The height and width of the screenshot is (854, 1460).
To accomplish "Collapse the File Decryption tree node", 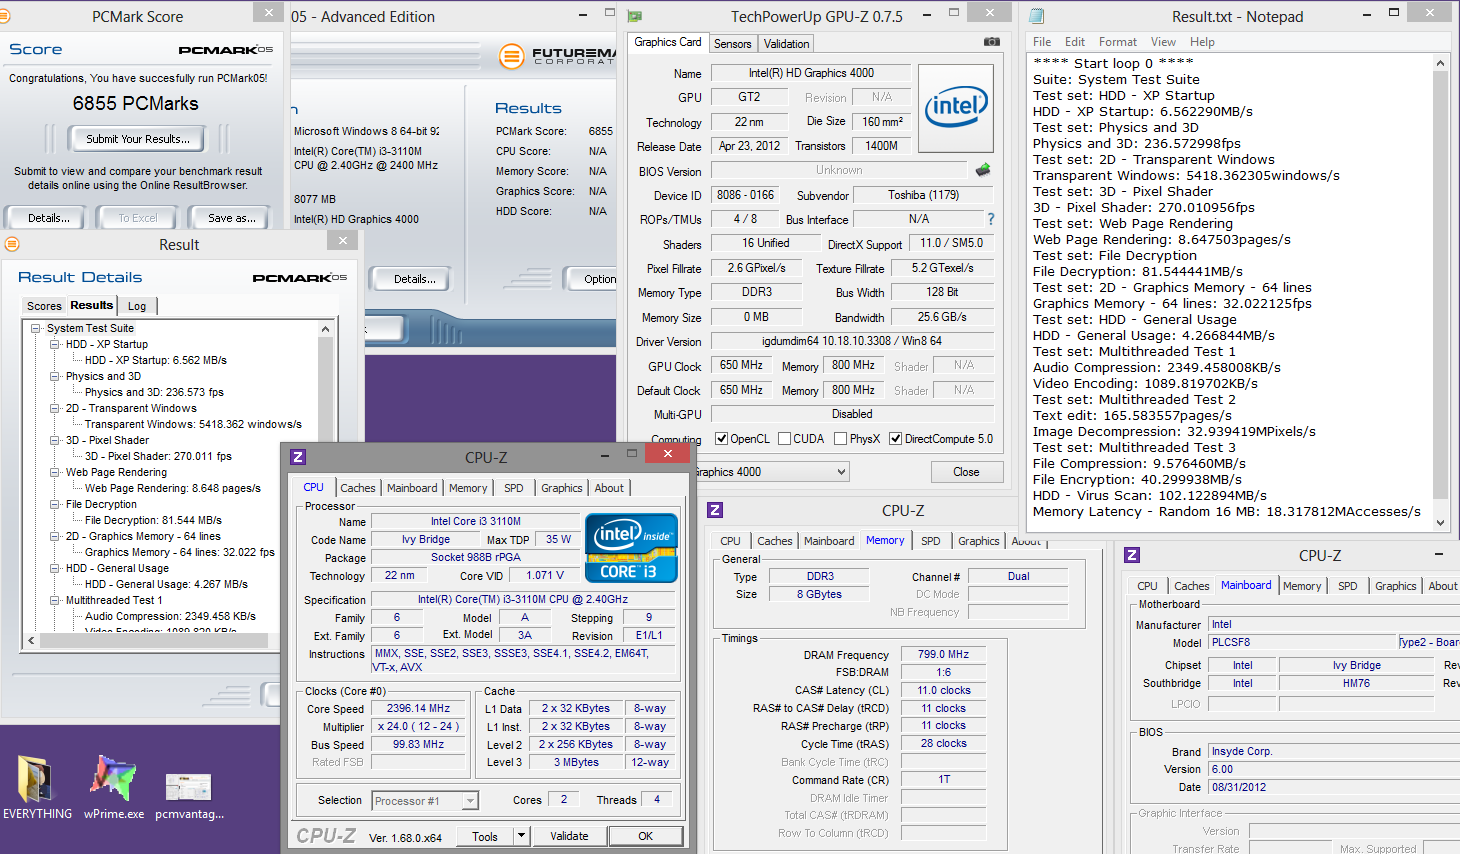I will click(55, 504).
